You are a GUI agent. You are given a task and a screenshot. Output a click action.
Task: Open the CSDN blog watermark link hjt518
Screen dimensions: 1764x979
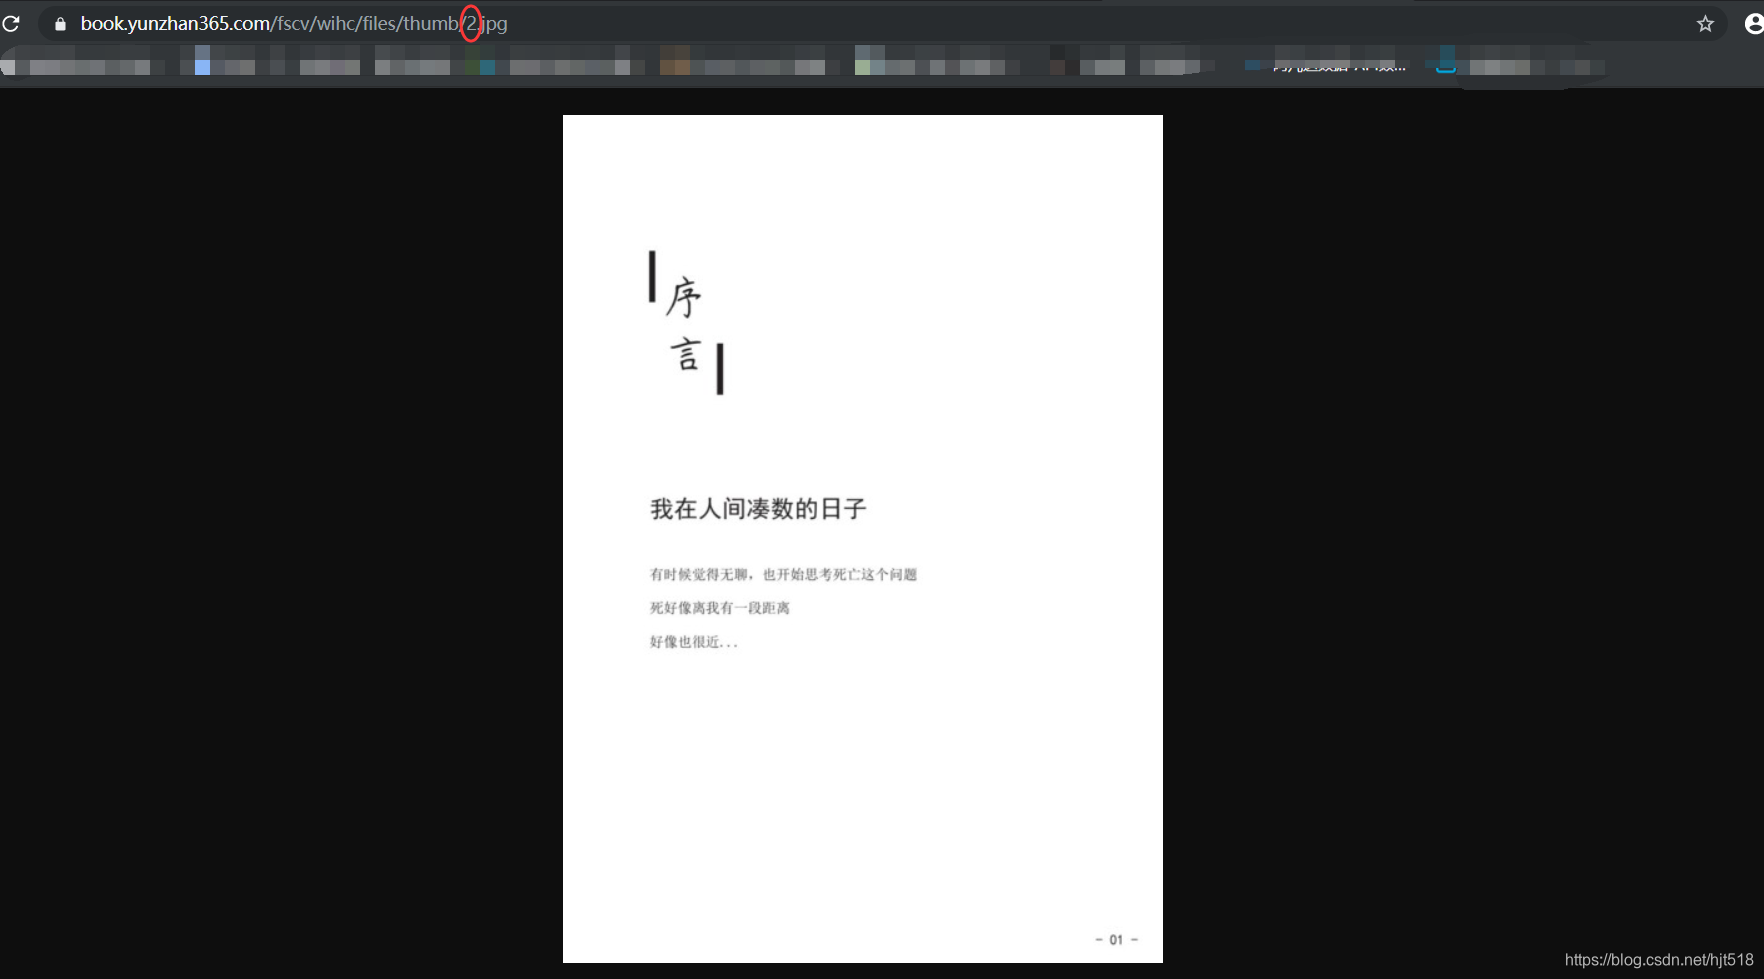click(1660, 958)
